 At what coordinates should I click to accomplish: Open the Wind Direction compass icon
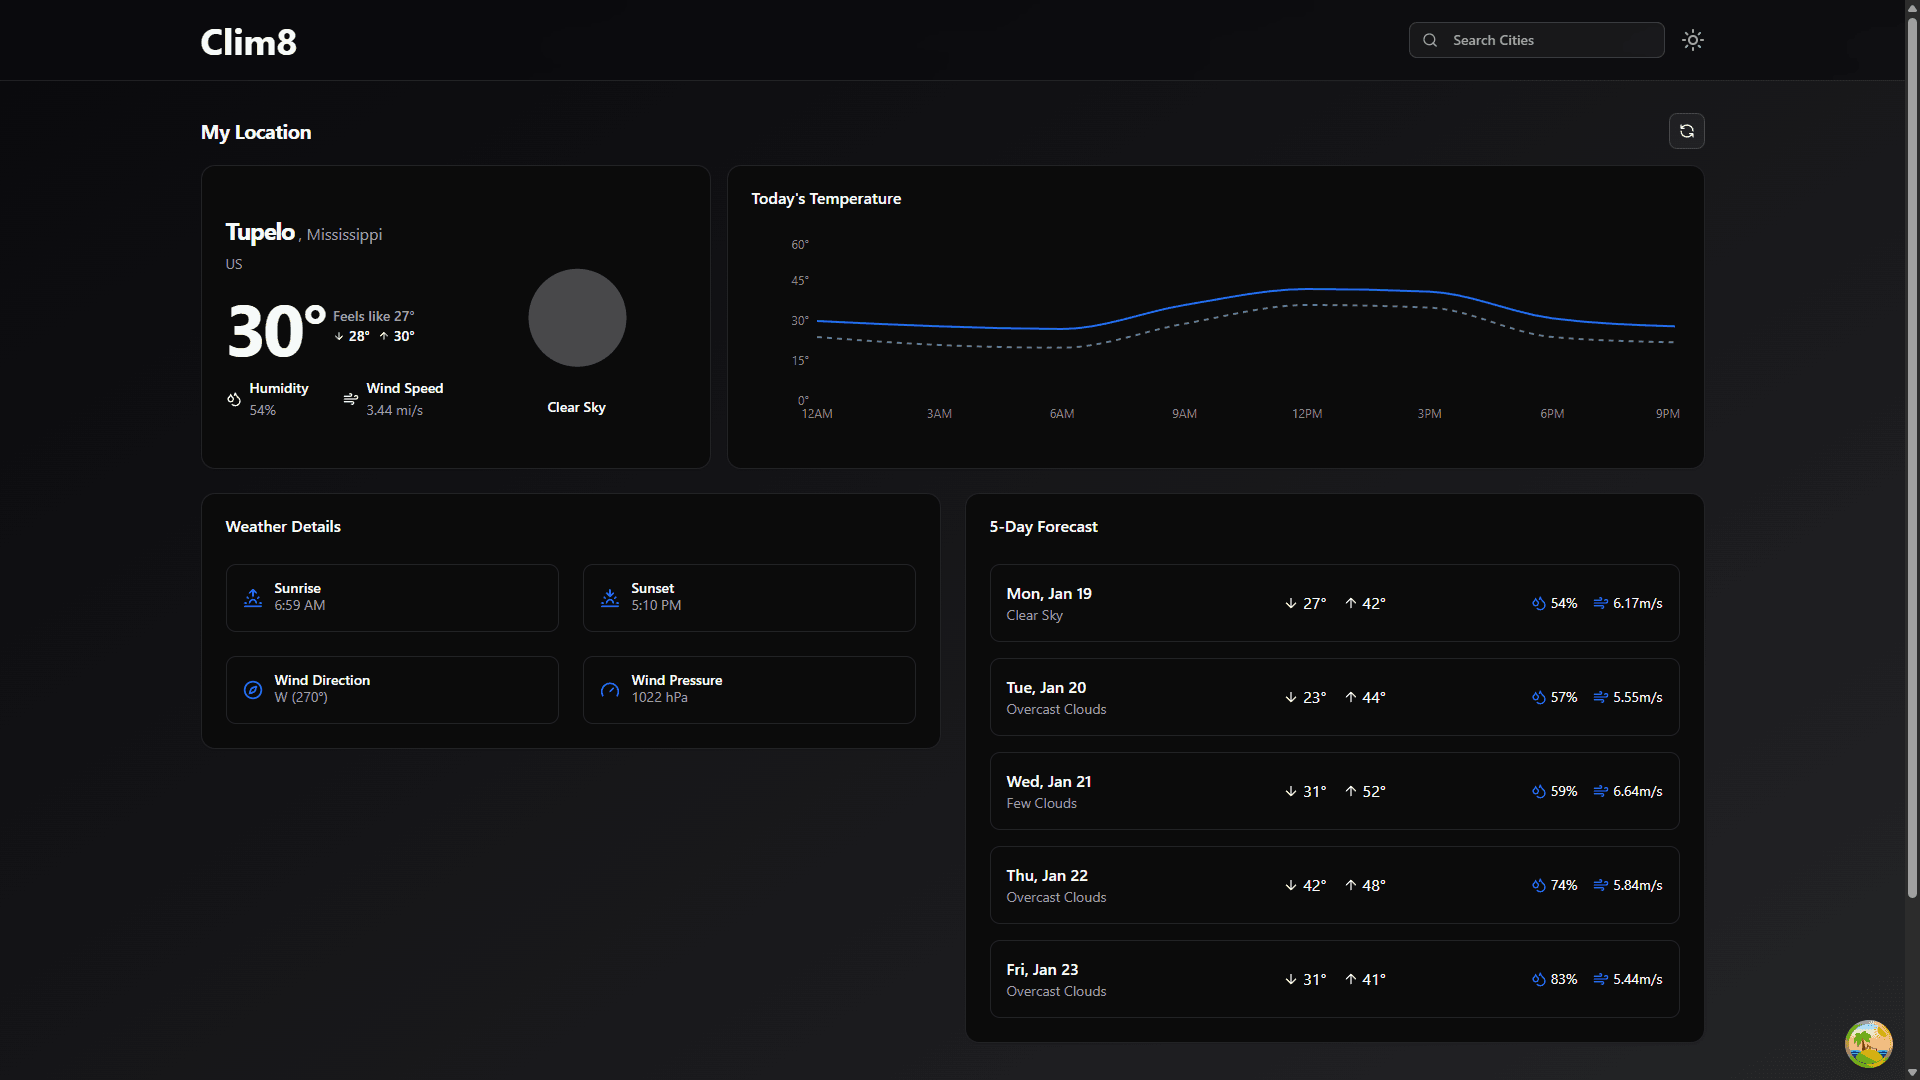pyautogui.click(x=253, y=690)
